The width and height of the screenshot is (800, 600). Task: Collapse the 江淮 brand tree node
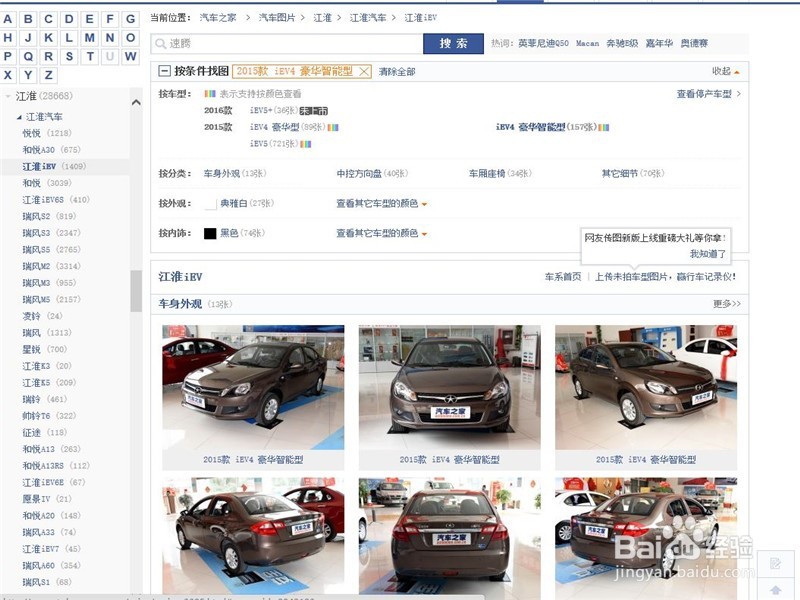8,96
